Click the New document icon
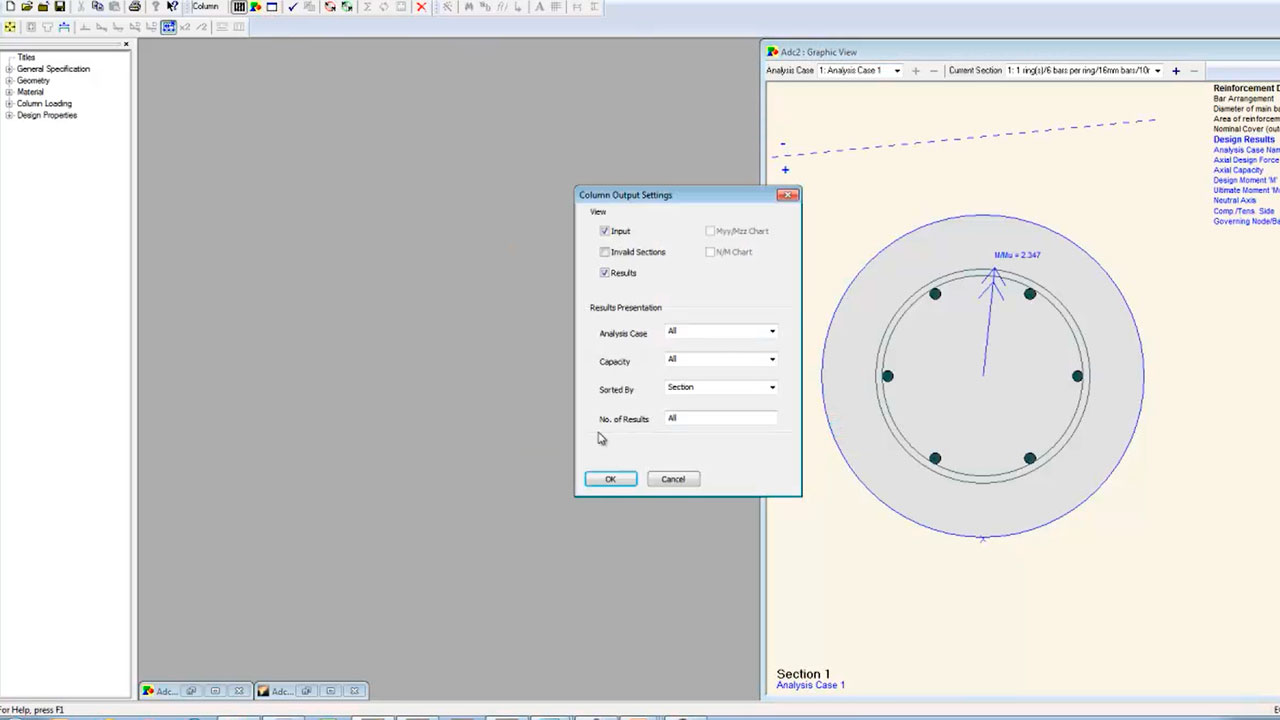Viewport: 1280px width, 720px height. 10,7
